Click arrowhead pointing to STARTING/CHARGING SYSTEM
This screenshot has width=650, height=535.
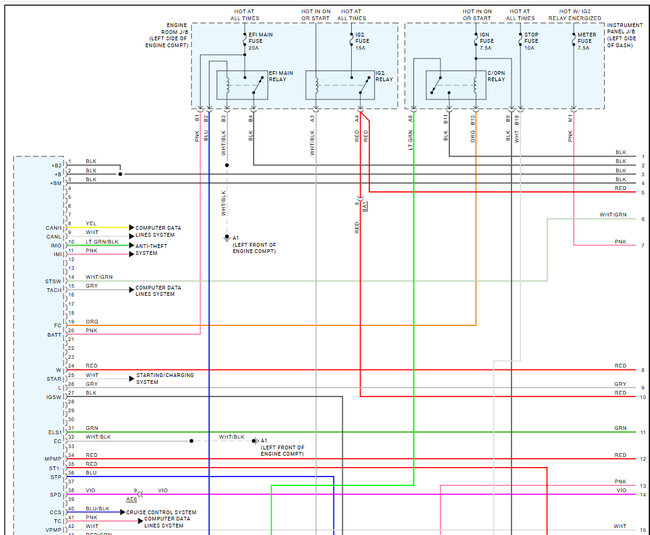point(131,378)
